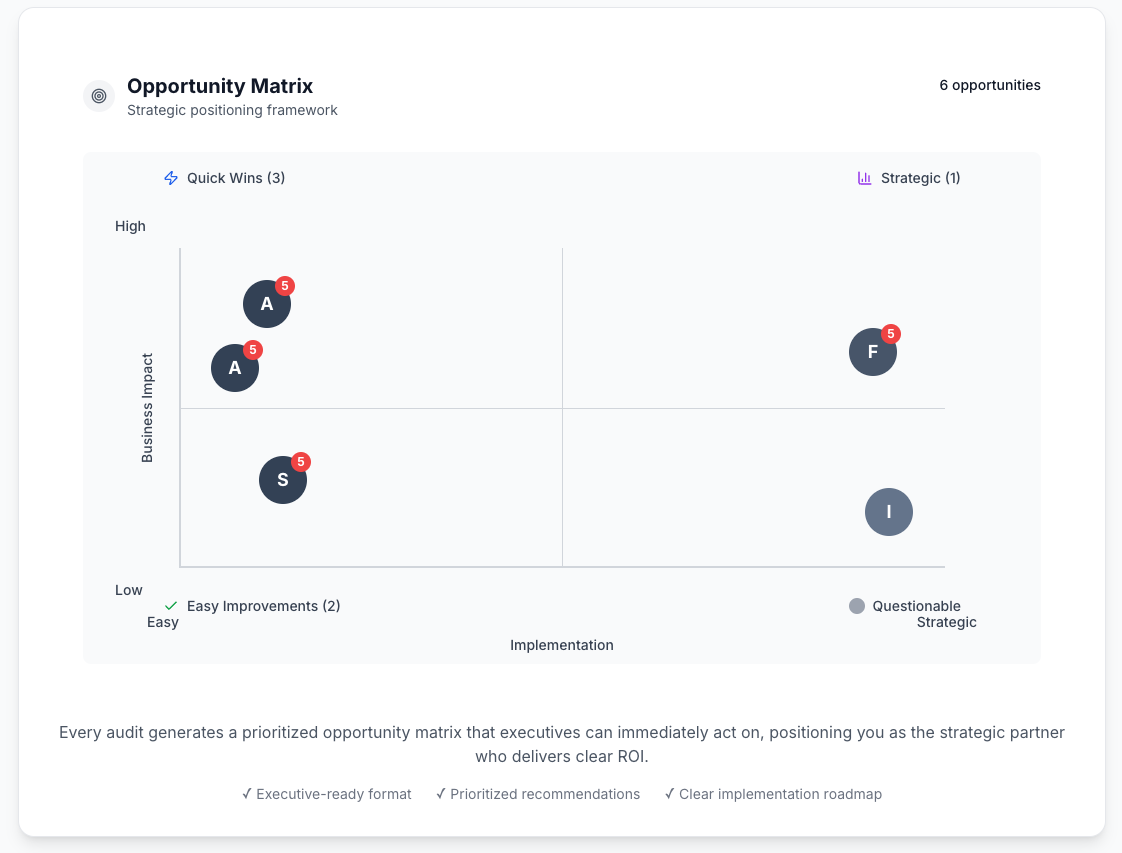The image size is (1122, 853).
Task: Click the Implementation axis label
Action: click(561, 645)
